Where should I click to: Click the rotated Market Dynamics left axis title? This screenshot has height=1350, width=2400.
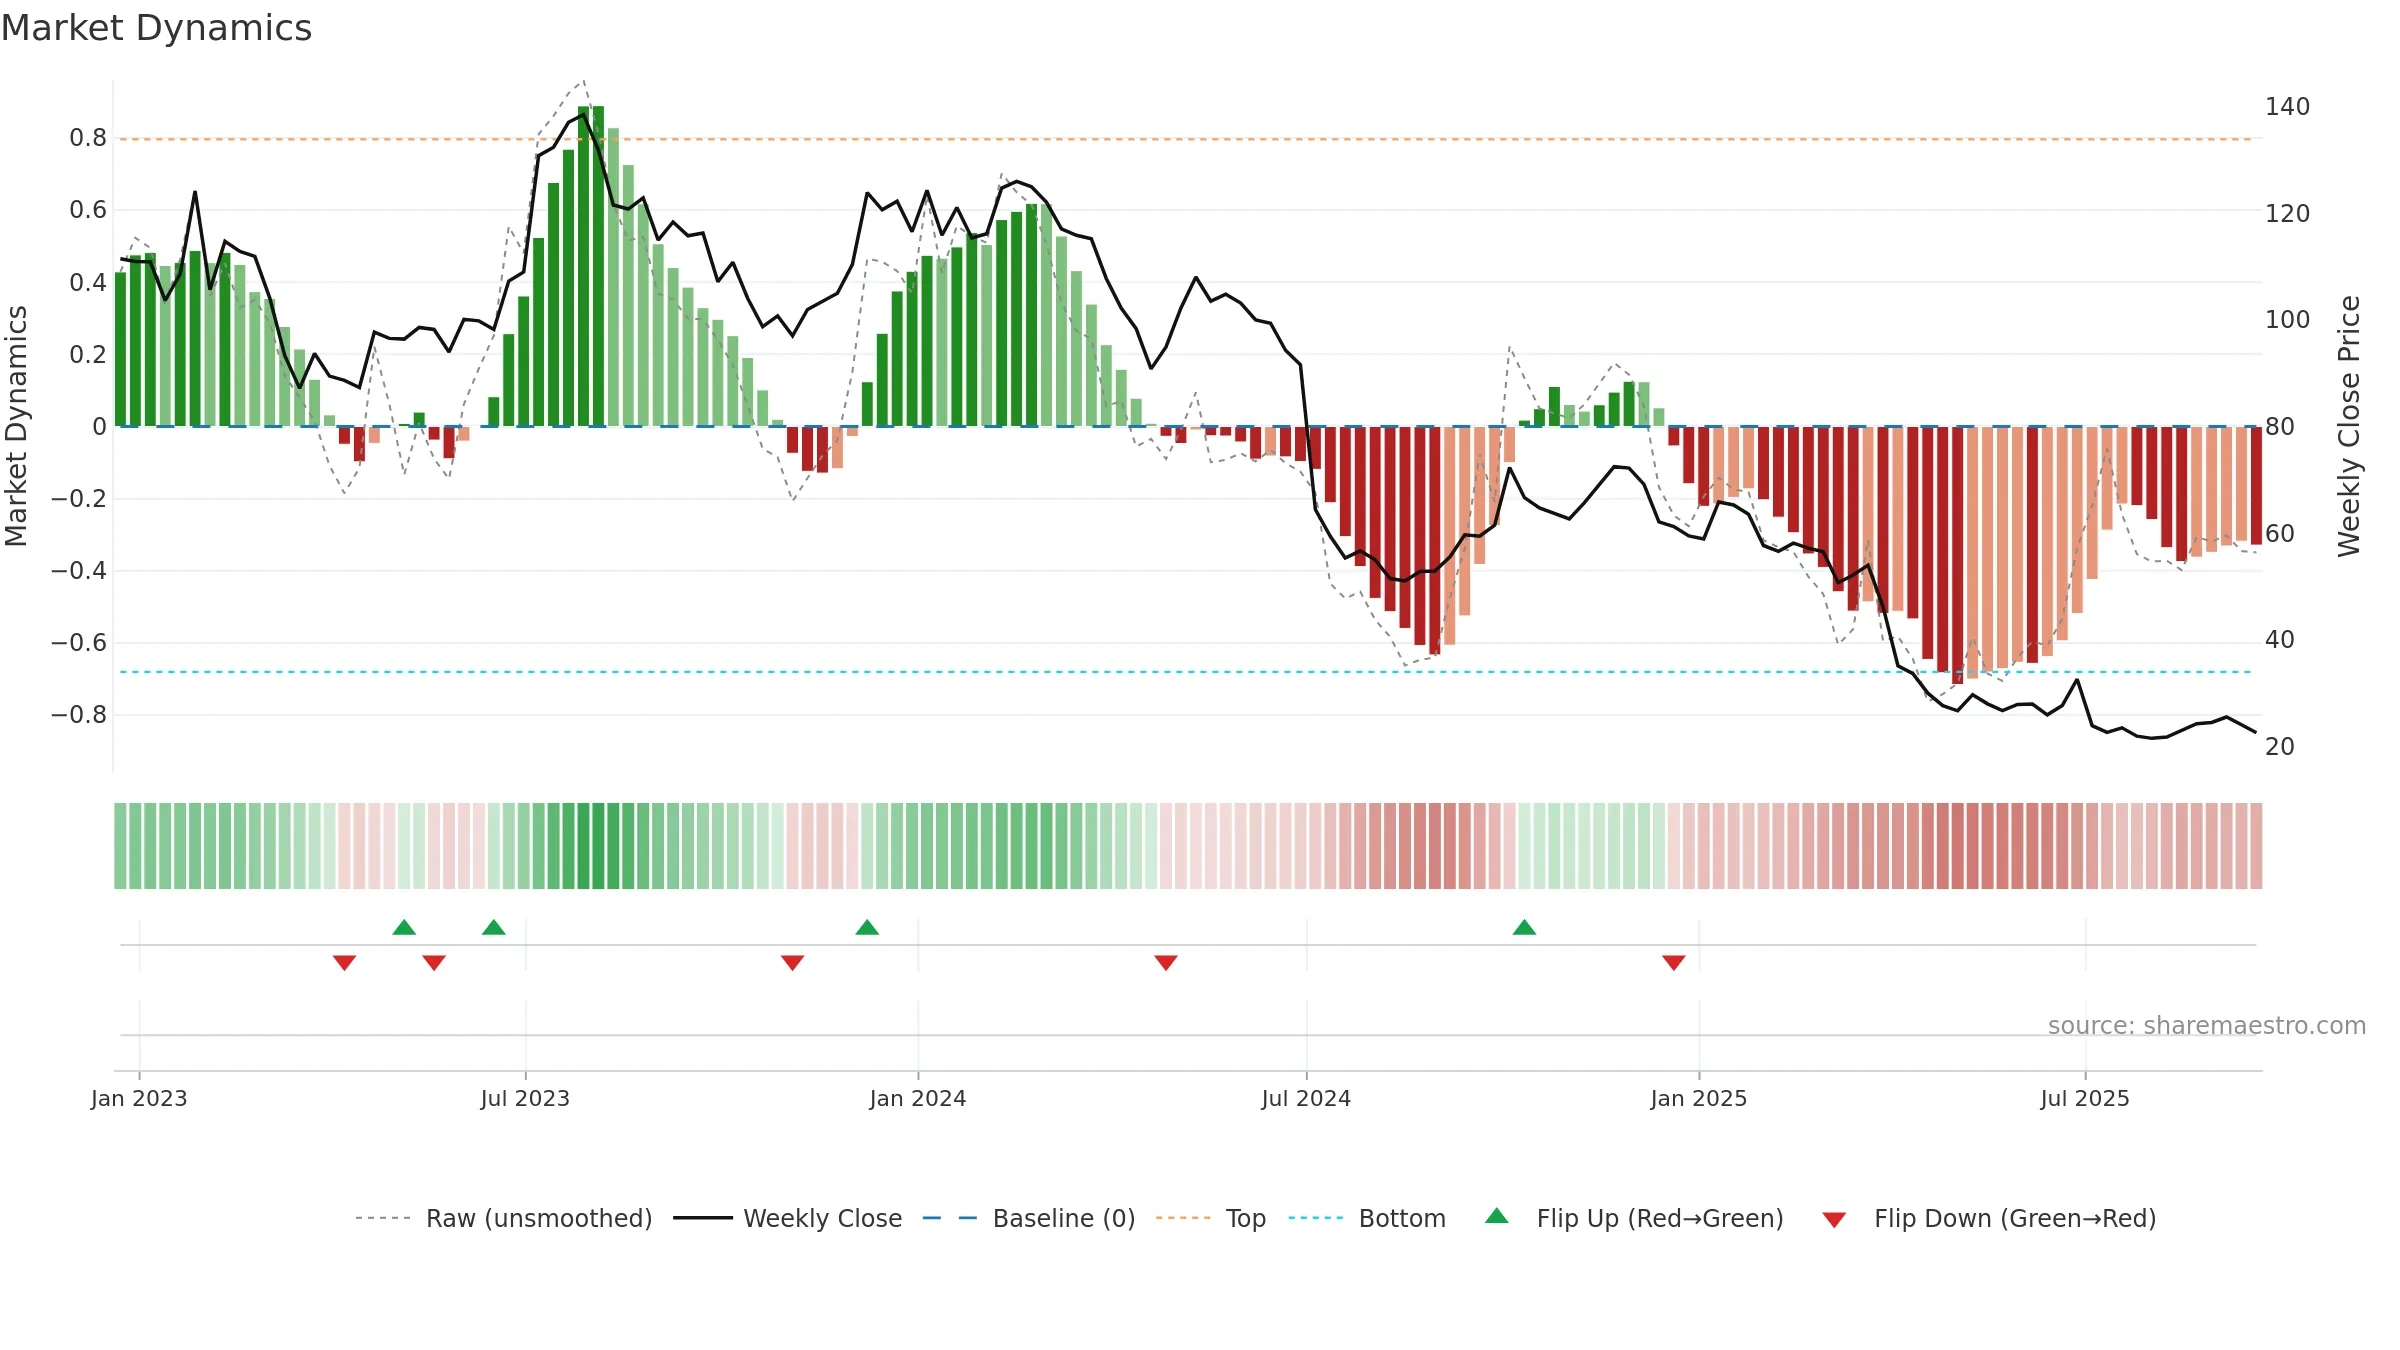click(16, 426)
